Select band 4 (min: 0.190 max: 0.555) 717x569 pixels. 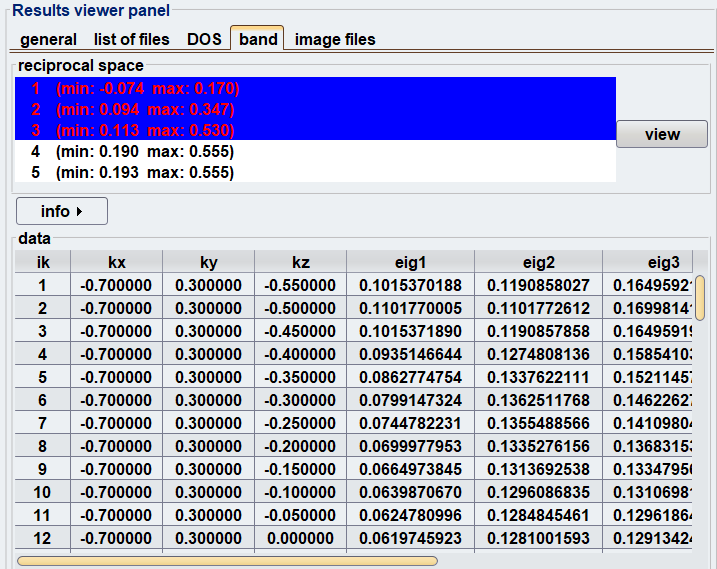316,151
